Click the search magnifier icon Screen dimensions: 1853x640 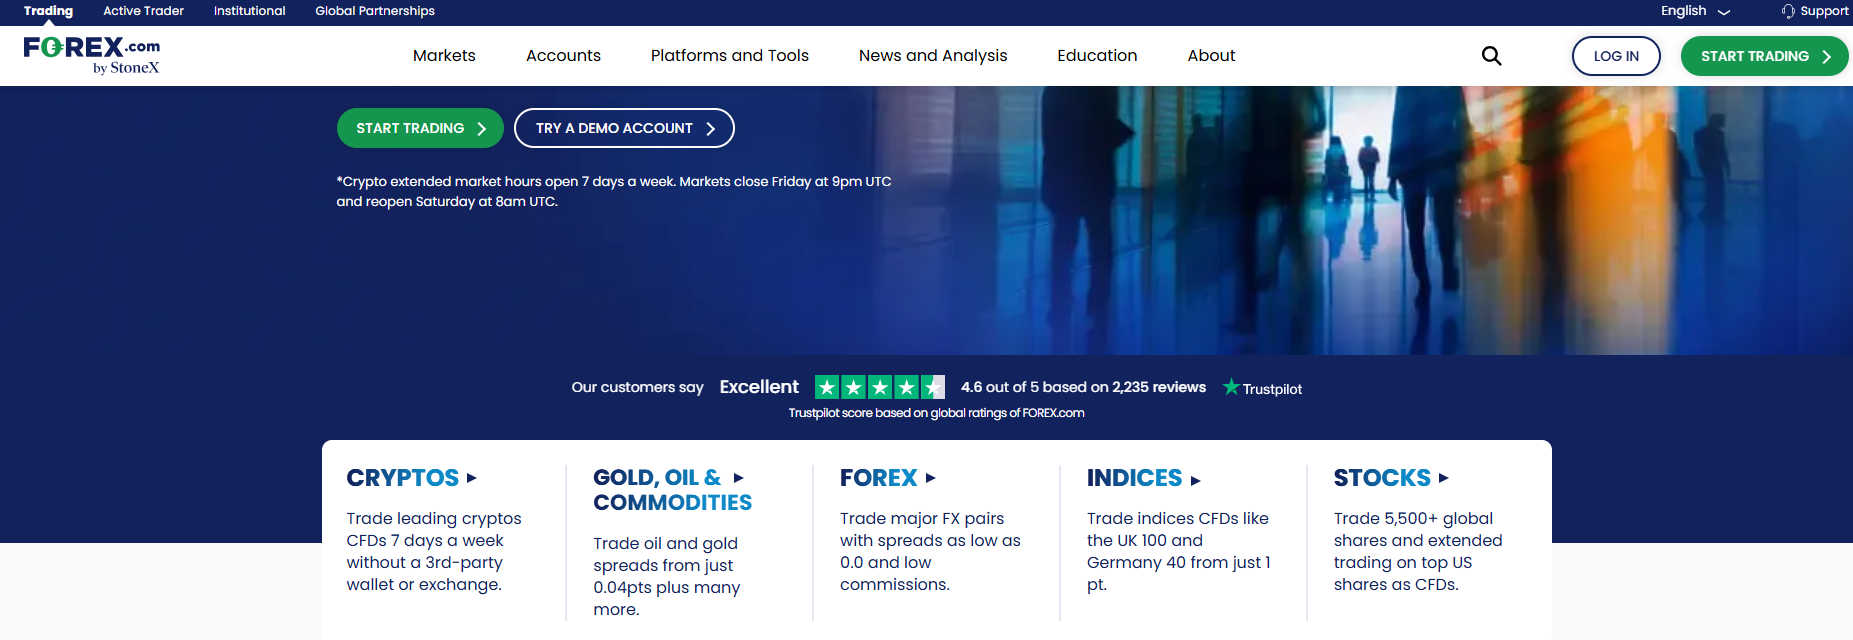pos(1491,56)
